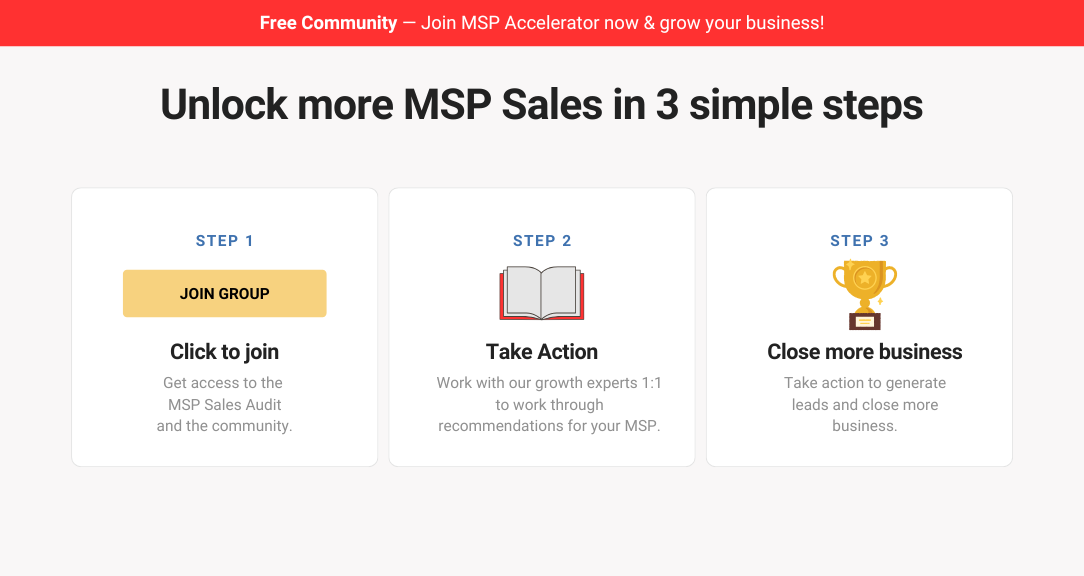Click the 'Click to join' heading
Screen dimensions: 1084x576
(225, 352)
